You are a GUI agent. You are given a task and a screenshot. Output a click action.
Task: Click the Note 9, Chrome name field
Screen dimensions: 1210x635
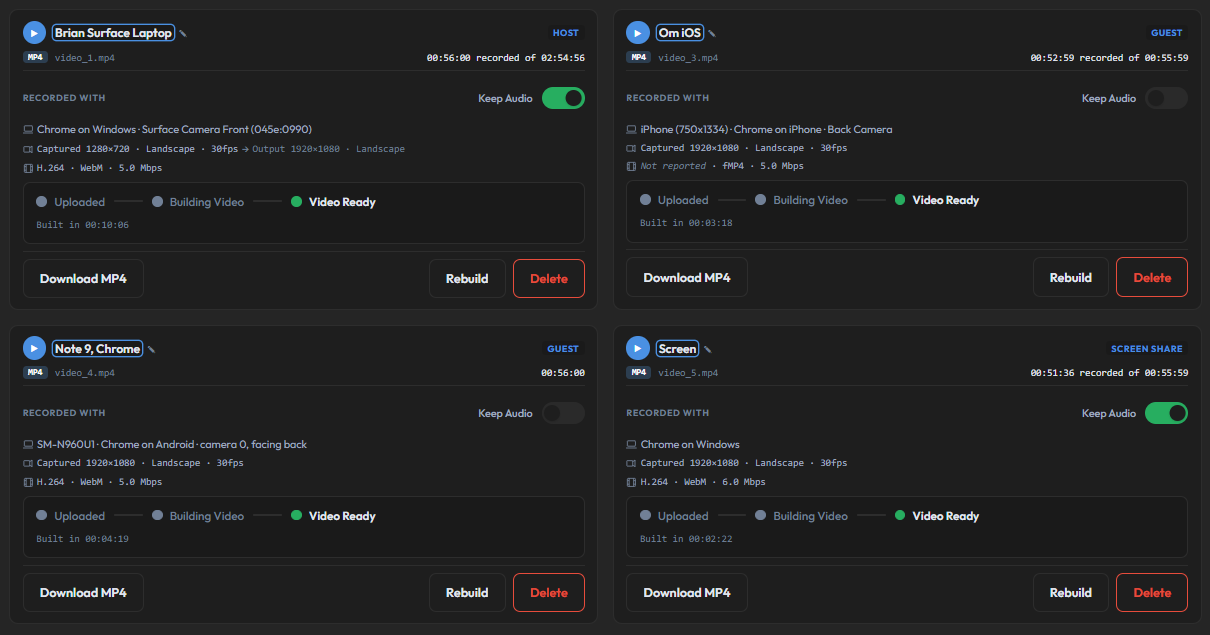[x=98, y=348]
